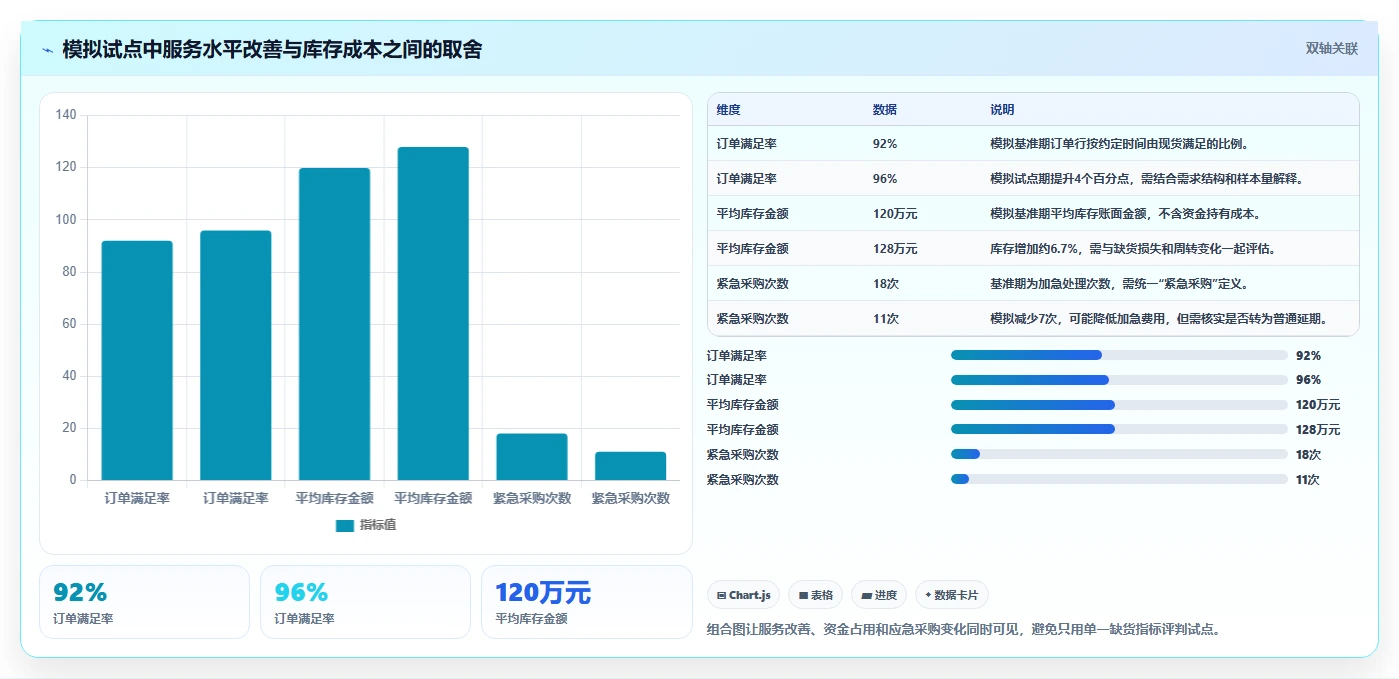Click the 平均库存金额 chart bar reaching 128
Viewport: 1399px width, 679px height.
click(433, 313)
